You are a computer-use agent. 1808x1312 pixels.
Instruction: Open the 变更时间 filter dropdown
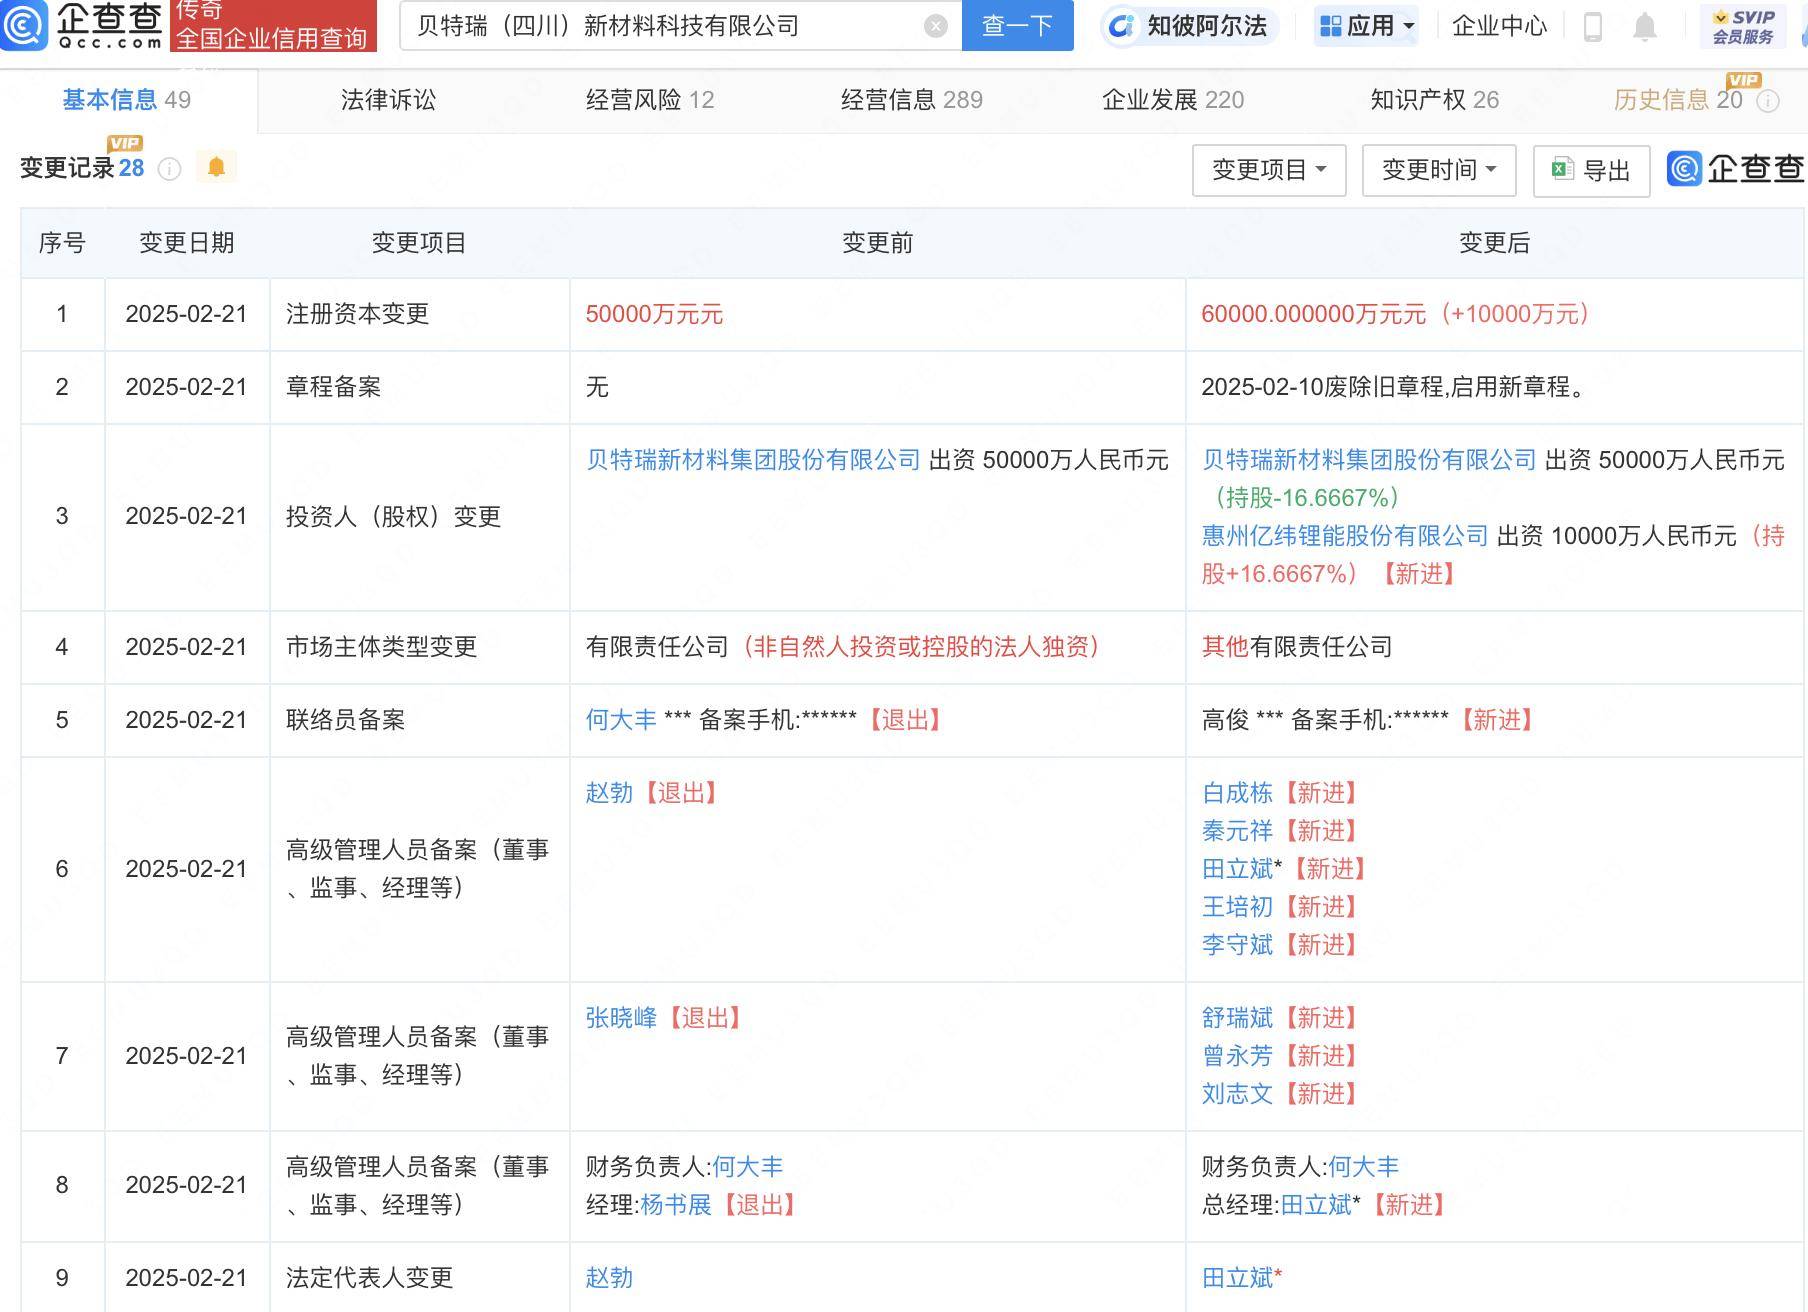[x=1438, y=170]
